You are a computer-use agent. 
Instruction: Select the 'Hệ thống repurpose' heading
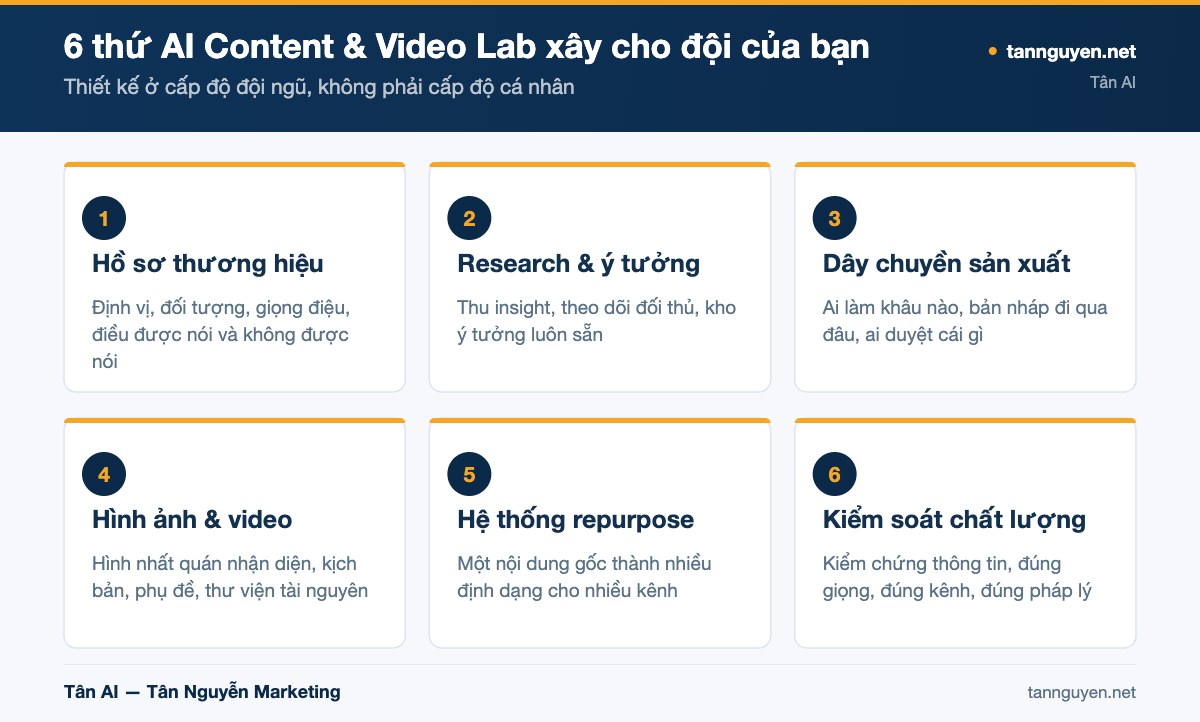575,520
